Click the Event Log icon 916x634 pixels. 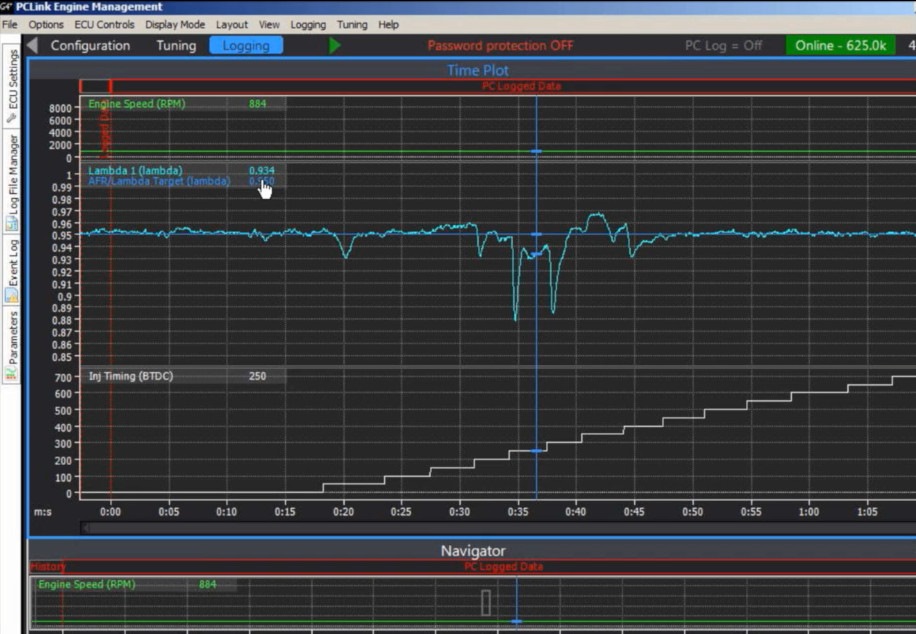(x=11, y=296)
